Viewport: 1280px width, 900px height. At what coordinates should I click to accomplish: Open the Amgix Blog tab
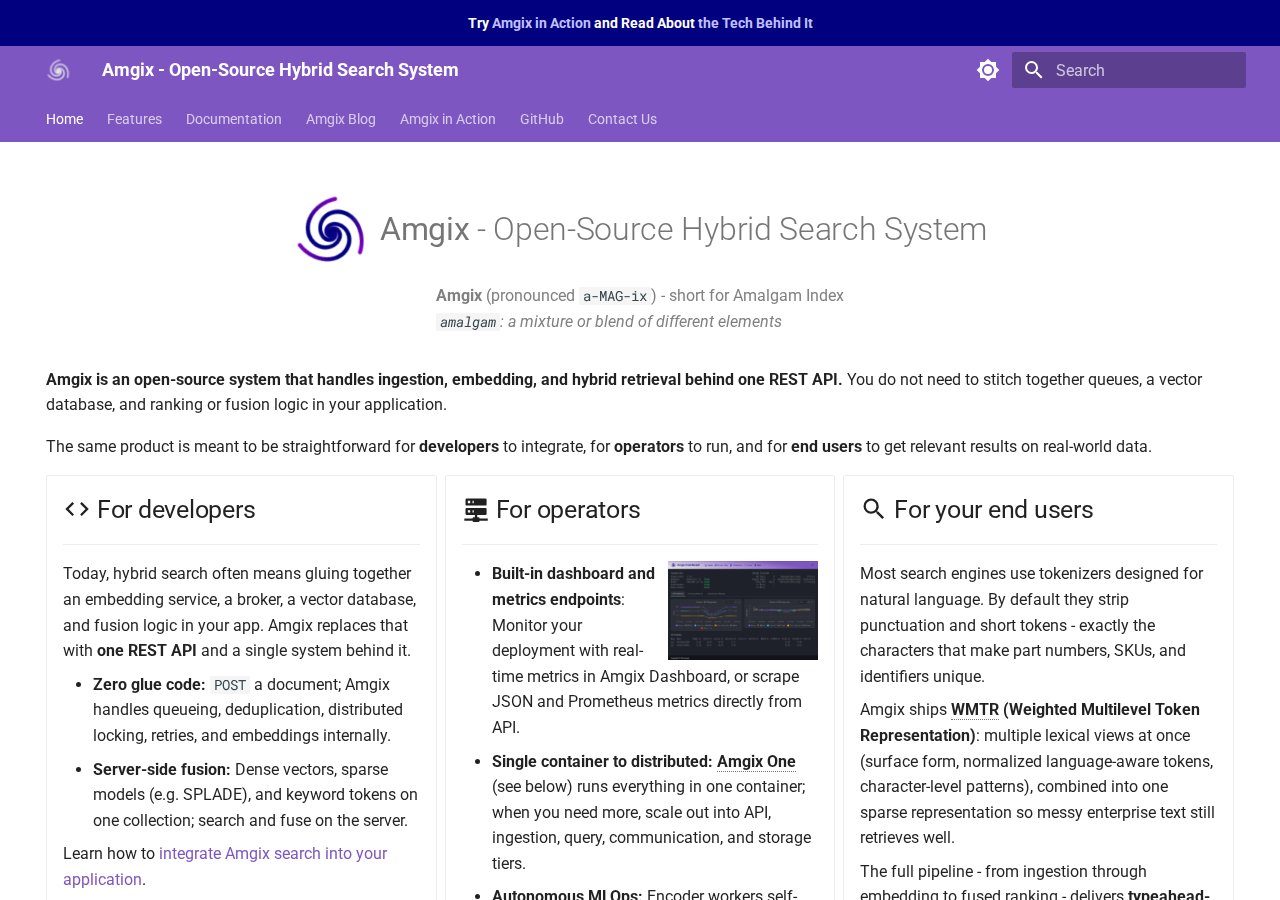[x=341, y=119]
